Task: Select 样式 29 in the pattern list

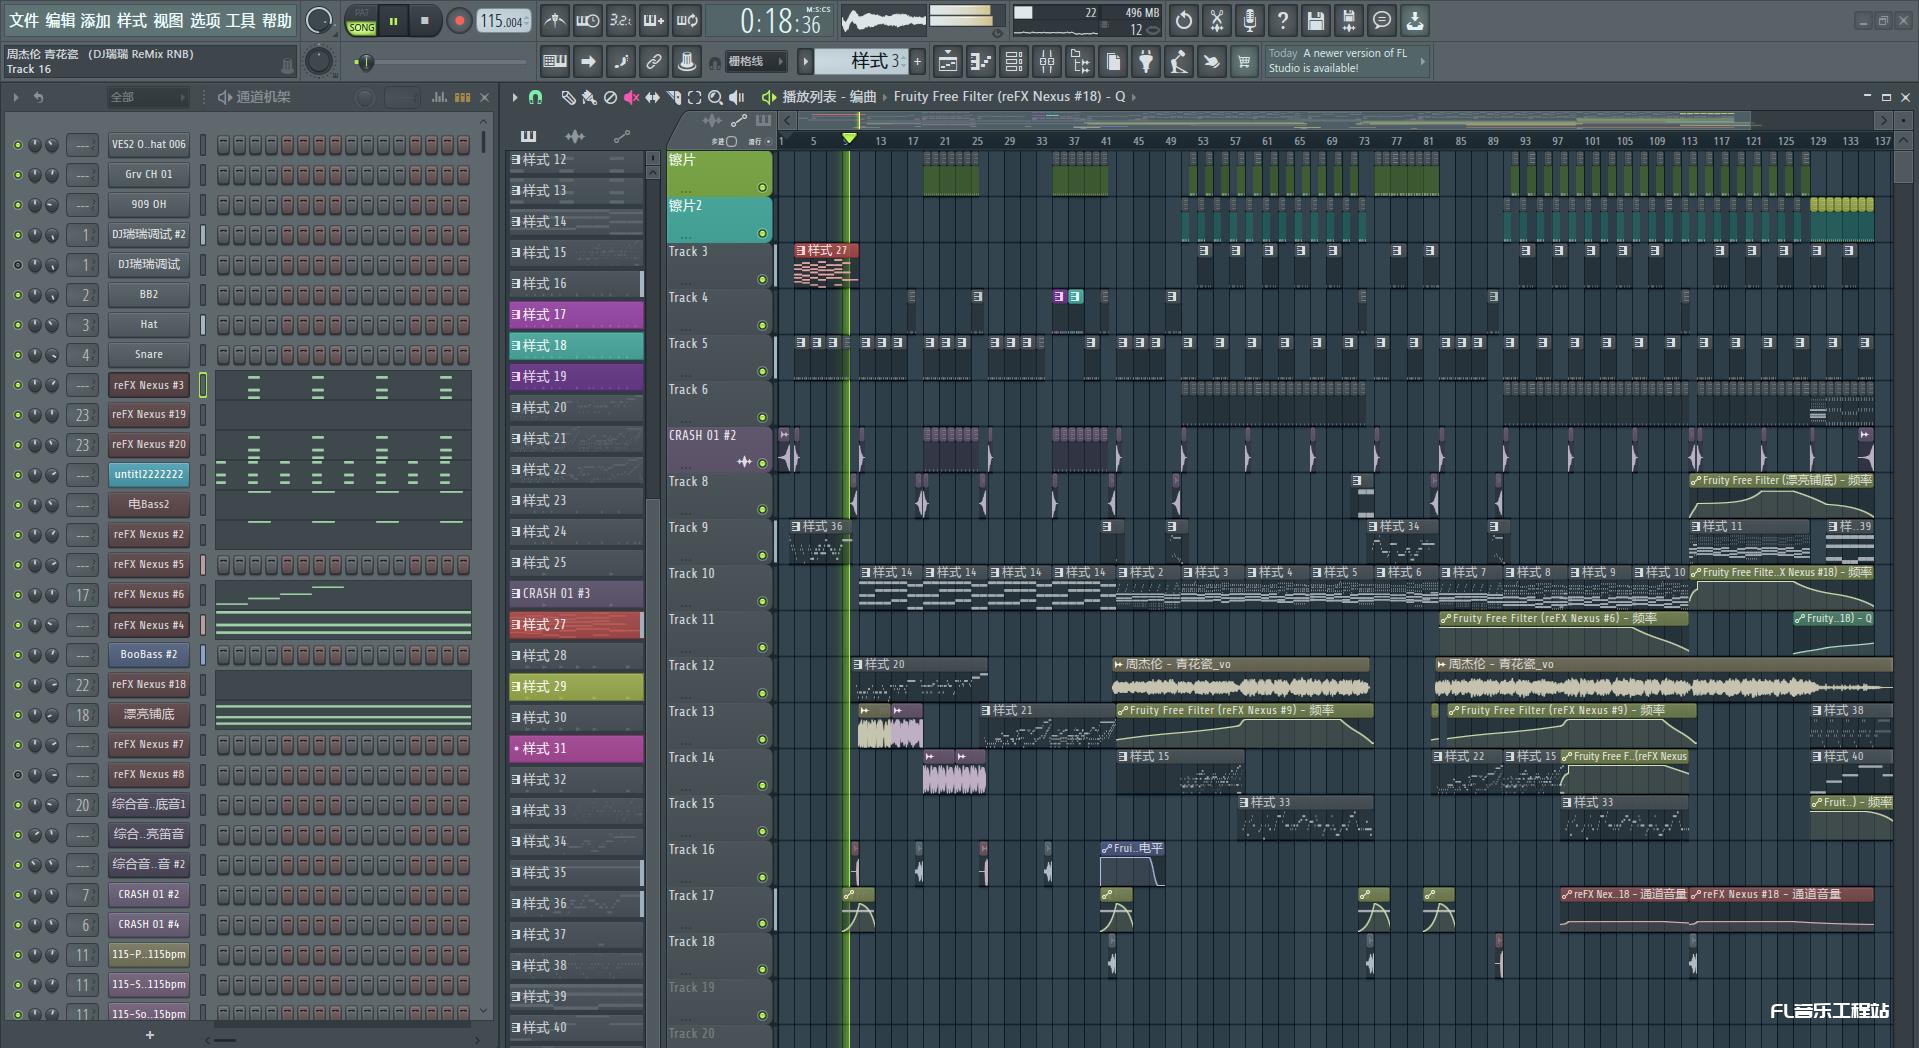Action: click(x=576, y=687)
